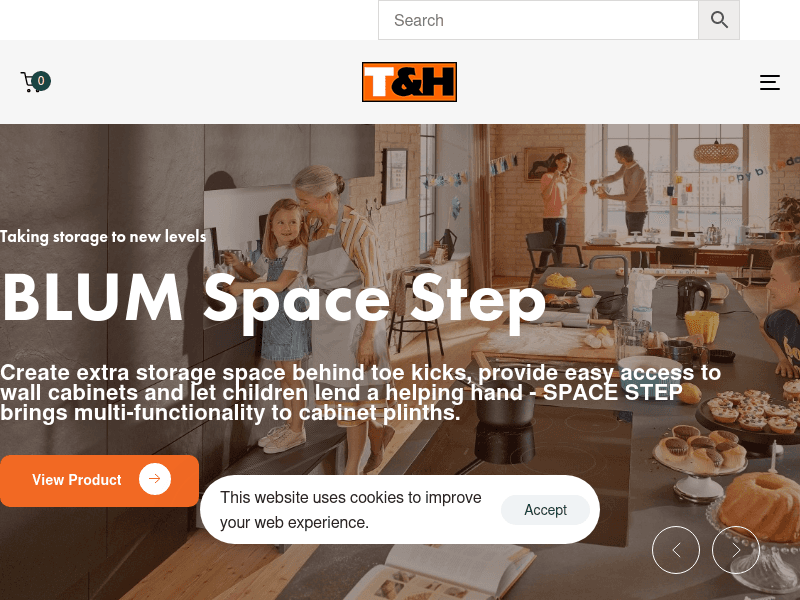Screen dimensions: 800x600
Task: Click the View Product button
Action: pyautogui.click(x=99, y=481)
